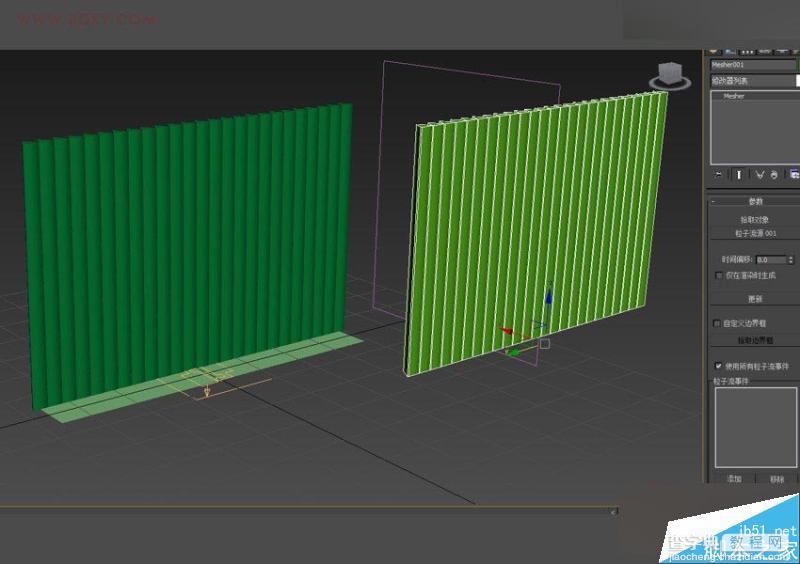Click the 拾取边界框 button

tap(755, 340)
